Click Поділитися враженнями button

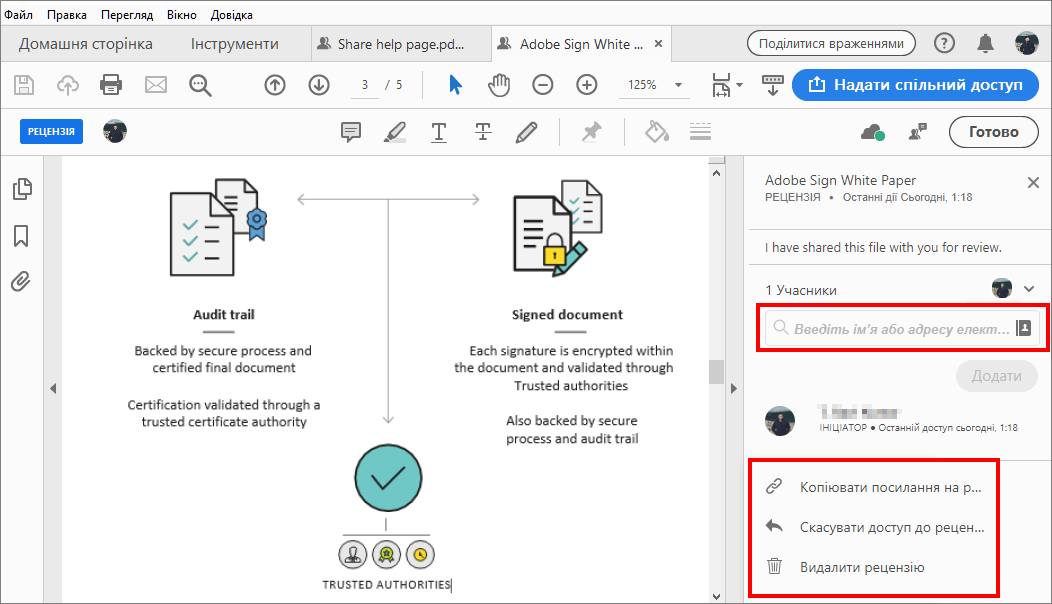tap(831, 44)
